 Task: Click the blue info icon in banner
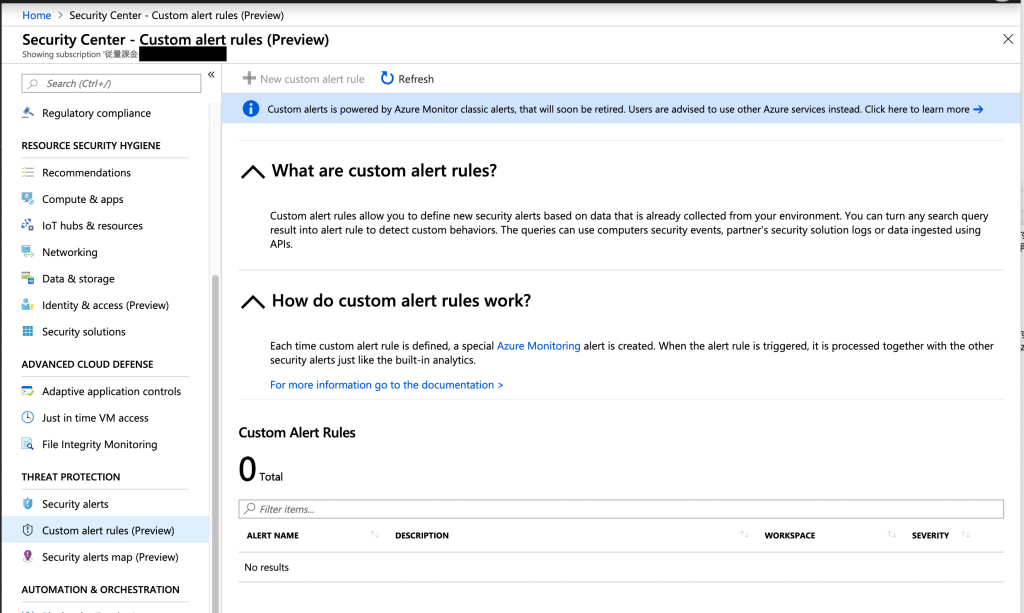[251, 109]
